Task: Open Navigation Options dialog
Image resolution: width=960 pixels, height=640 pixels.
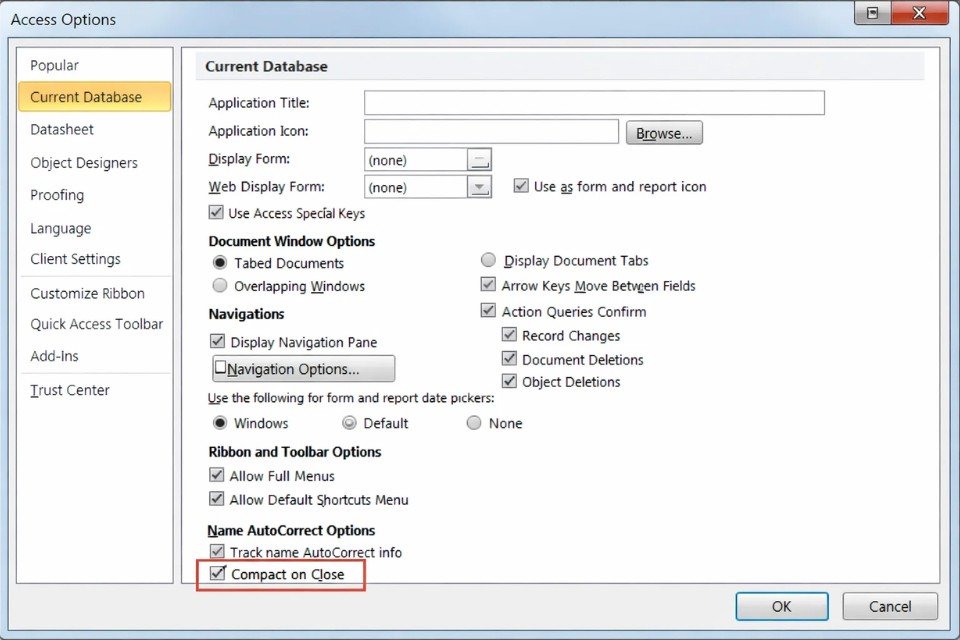Action: [304, 369]
